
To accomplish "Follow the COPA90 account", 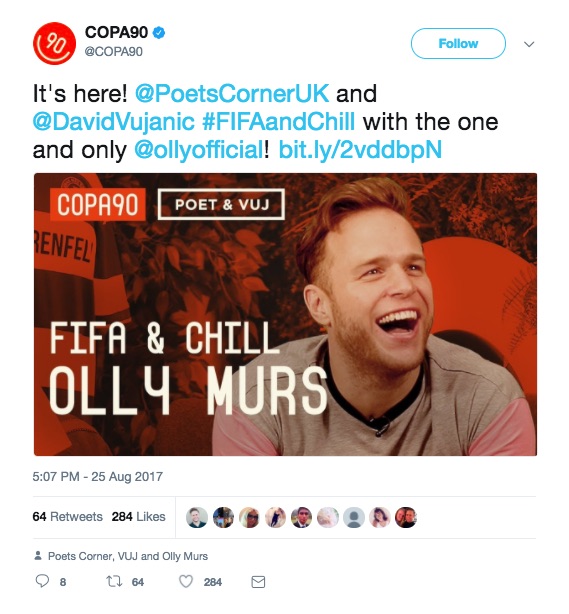I will pos(458,43).
